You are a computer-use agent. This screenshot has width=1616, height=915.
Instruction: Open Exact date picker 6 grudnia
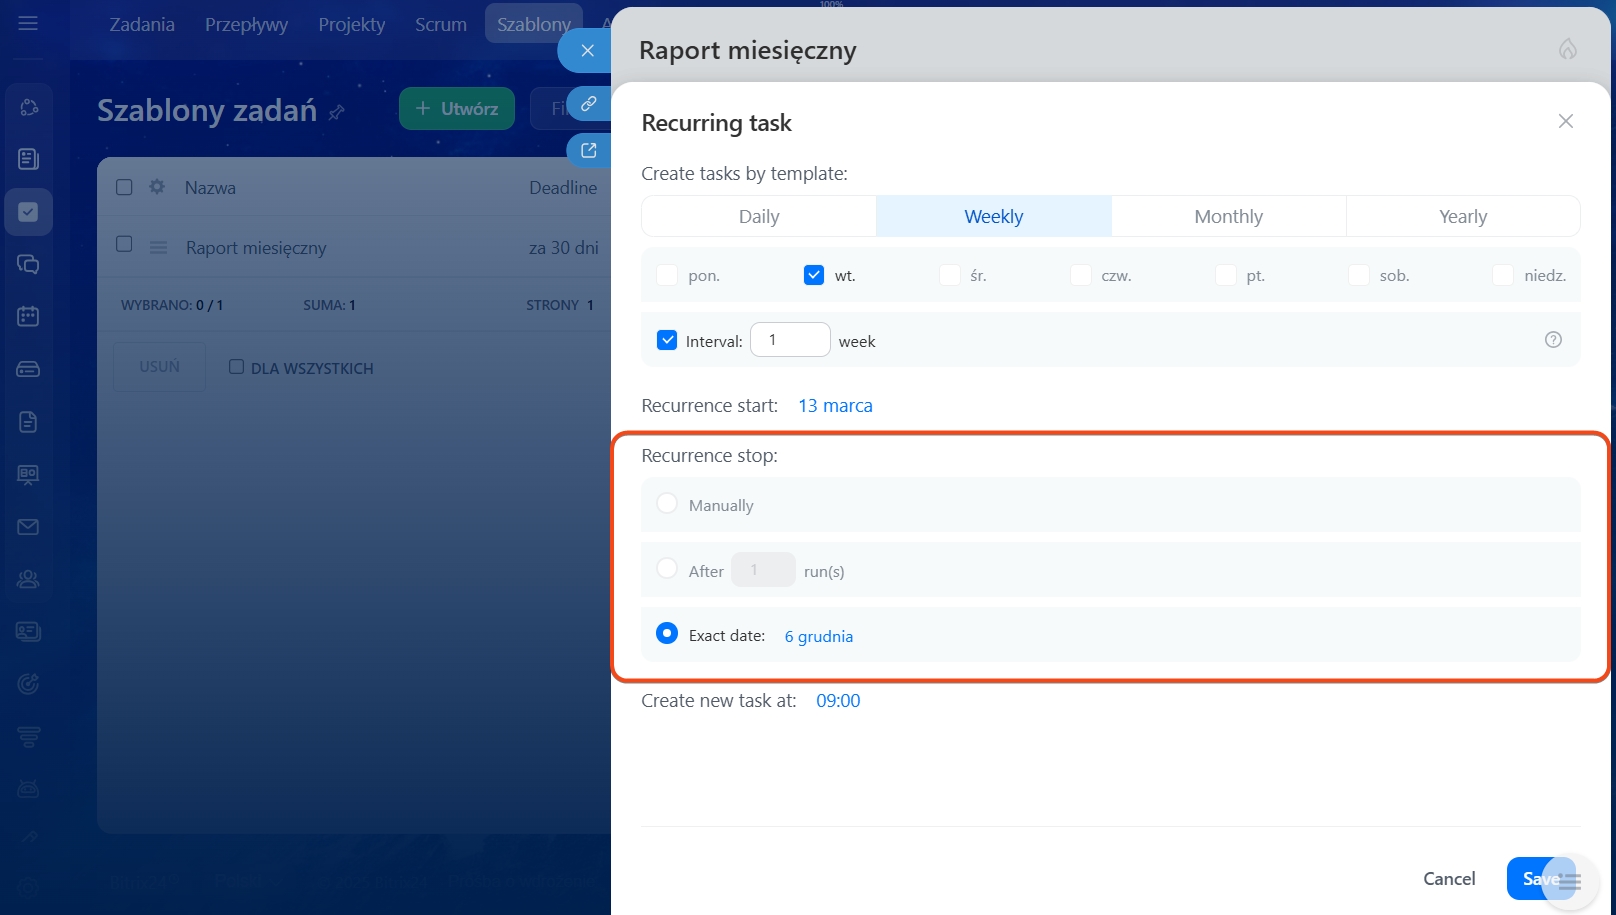pyautogui.click(x=818, y=636)
